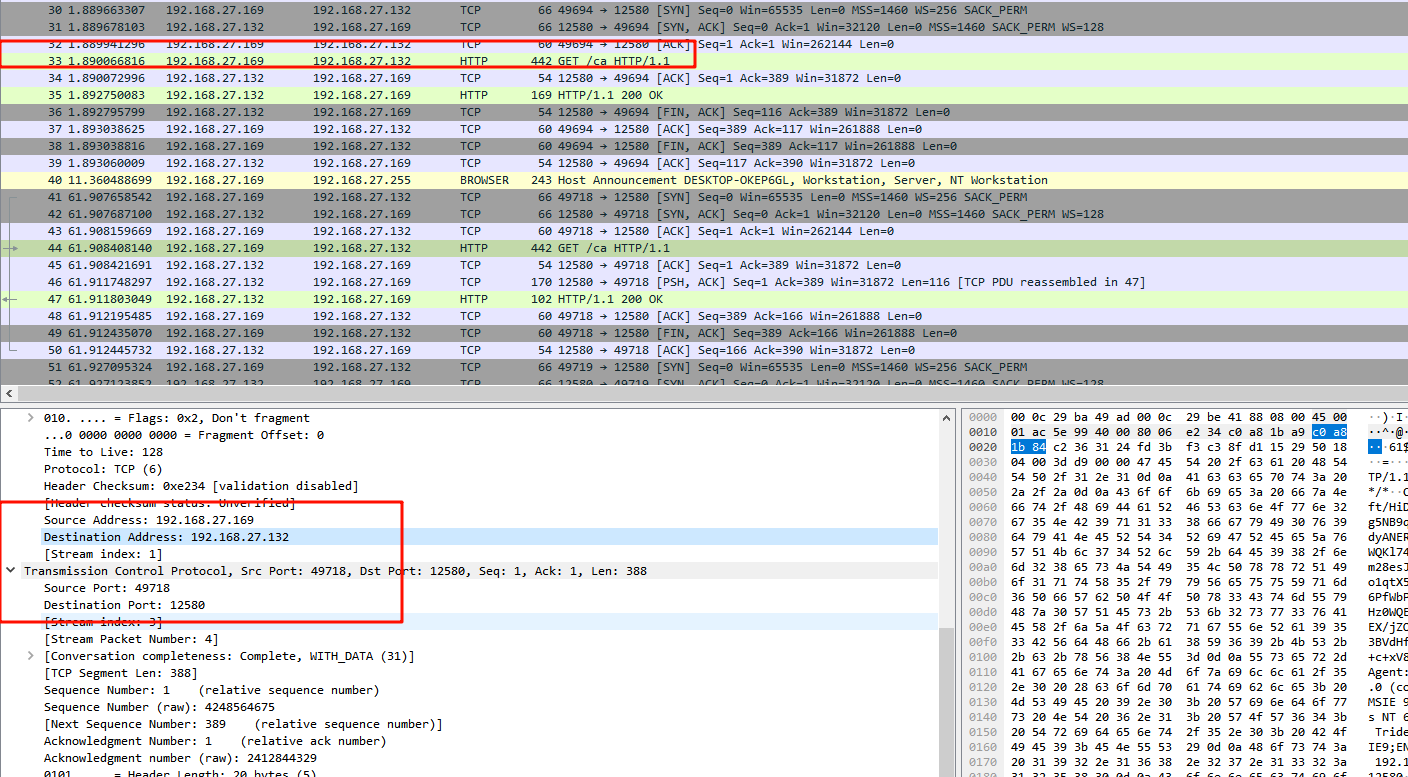
Task: Select packet 33 GET /ca request
Action: pos(704,61)
